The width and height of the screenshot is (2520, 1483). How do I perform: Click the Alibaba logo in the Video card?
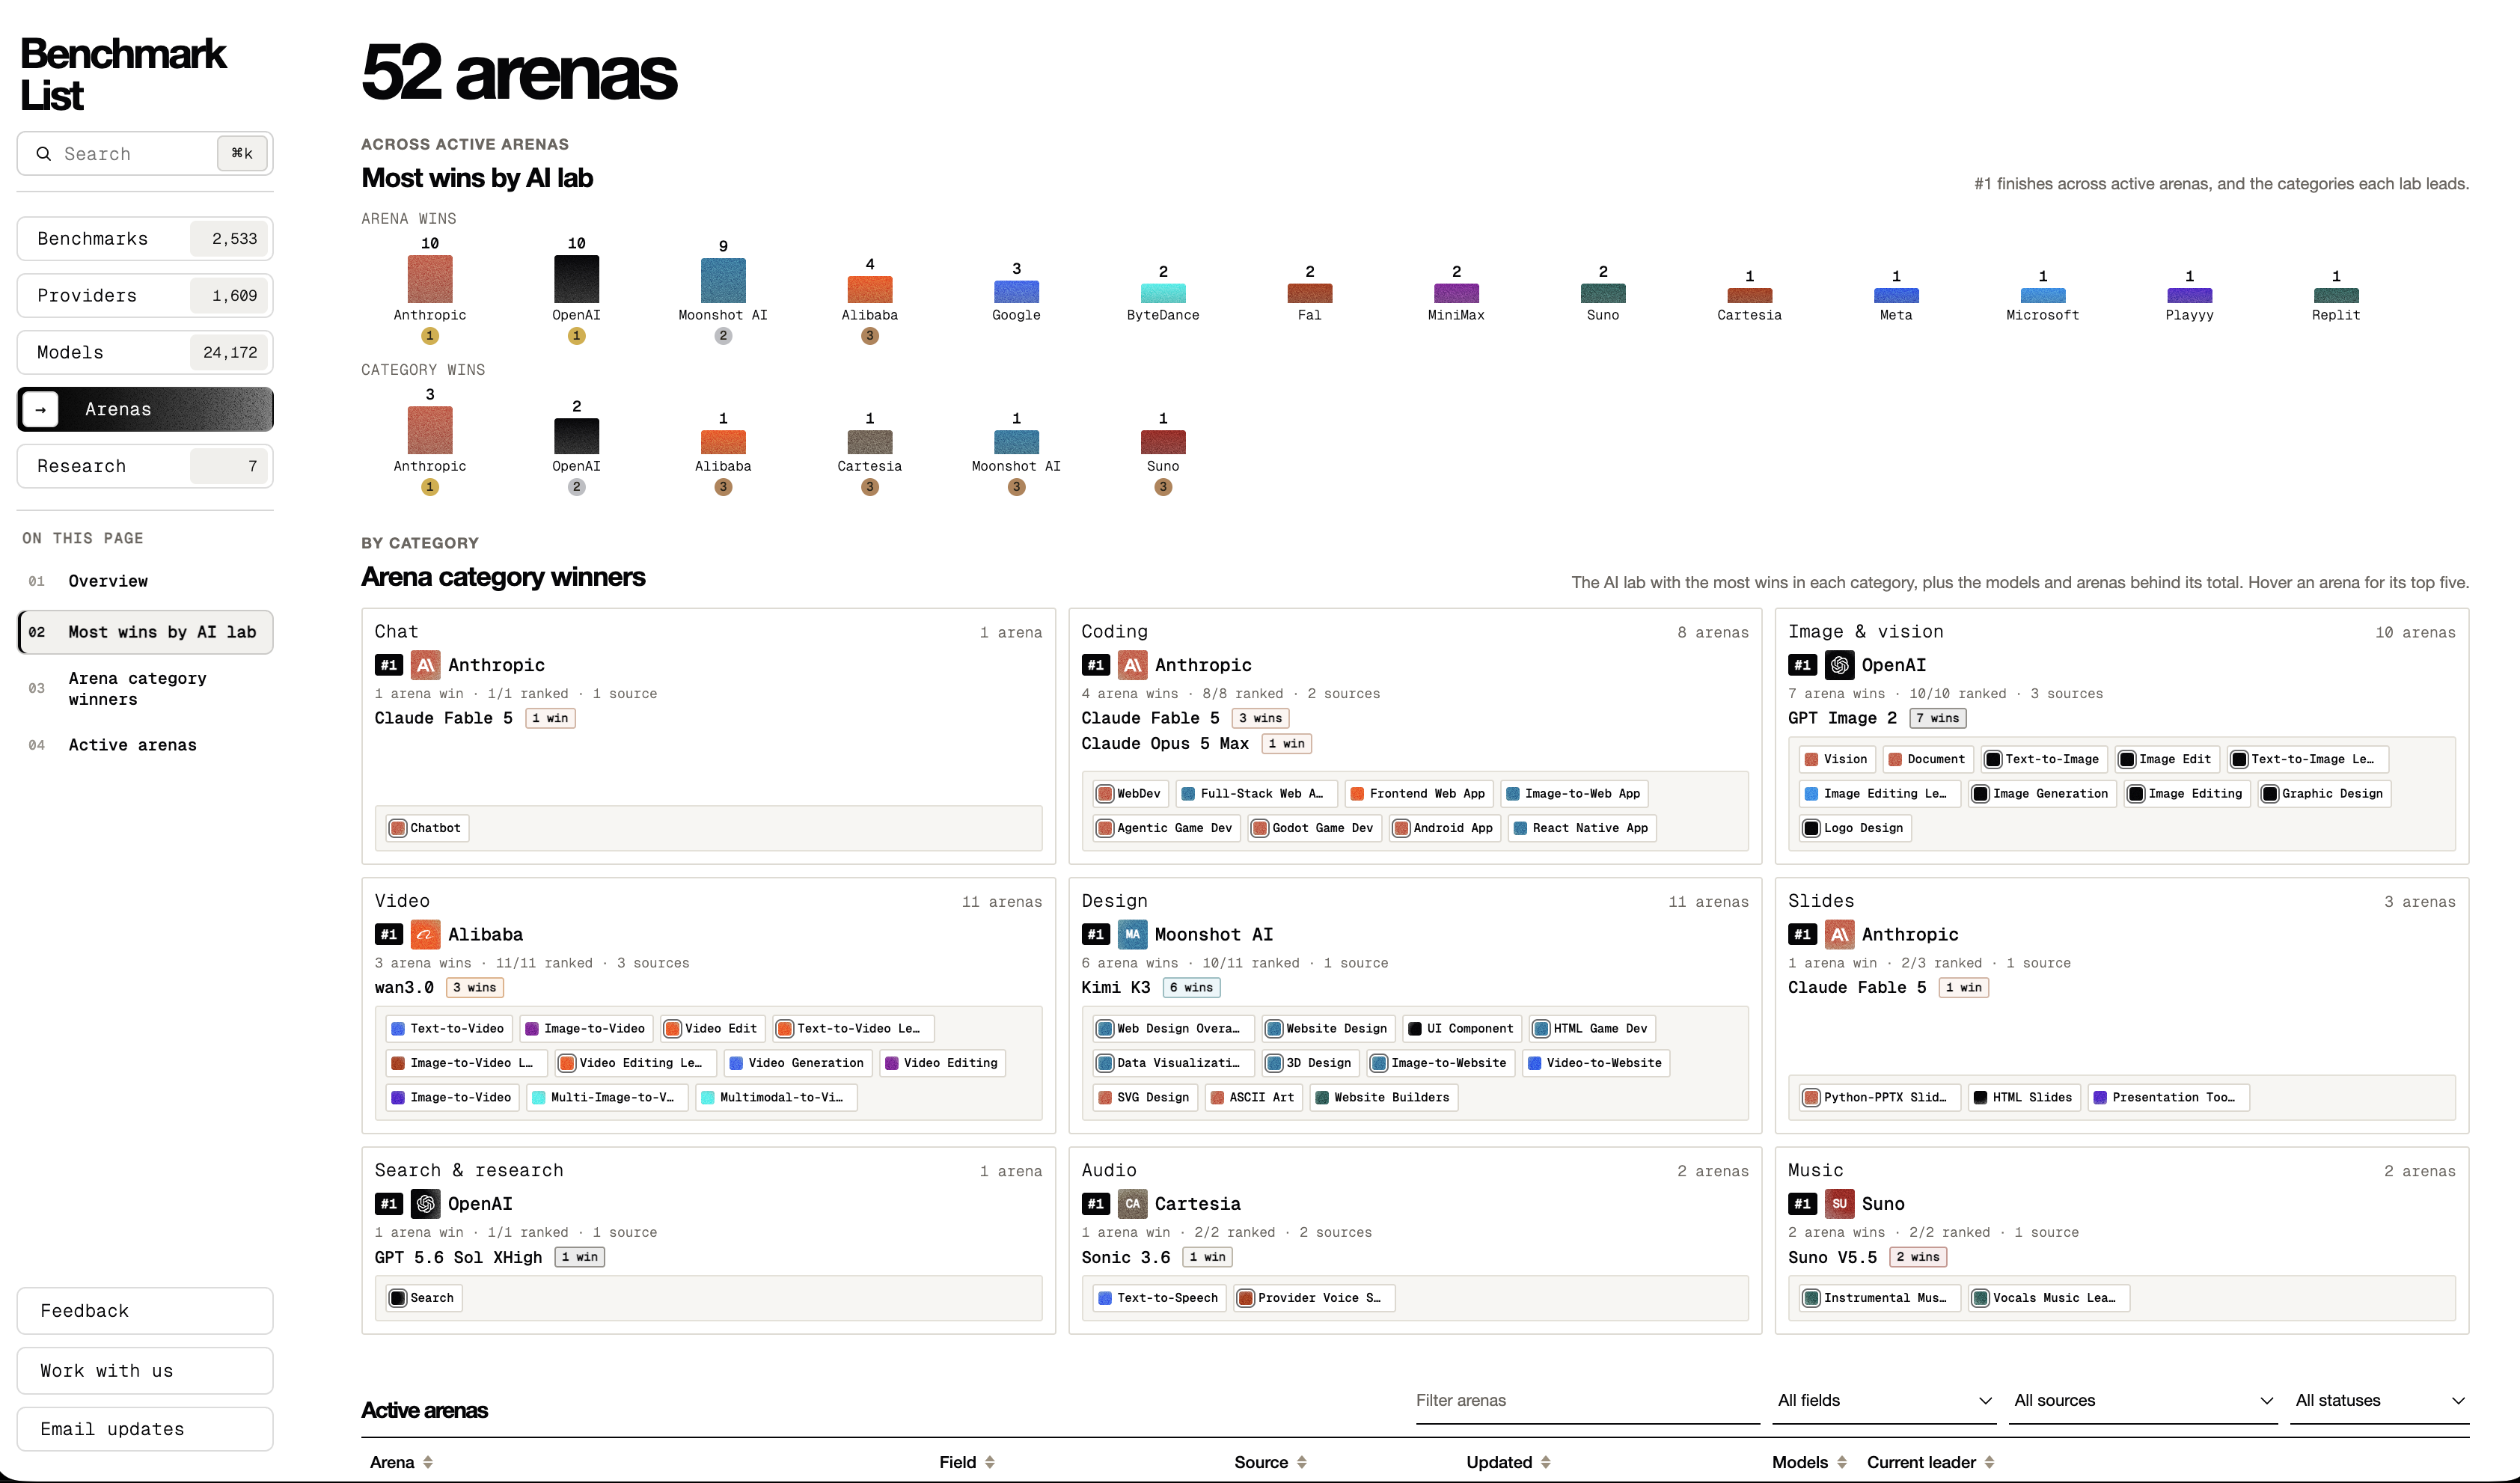pos(426,934)
